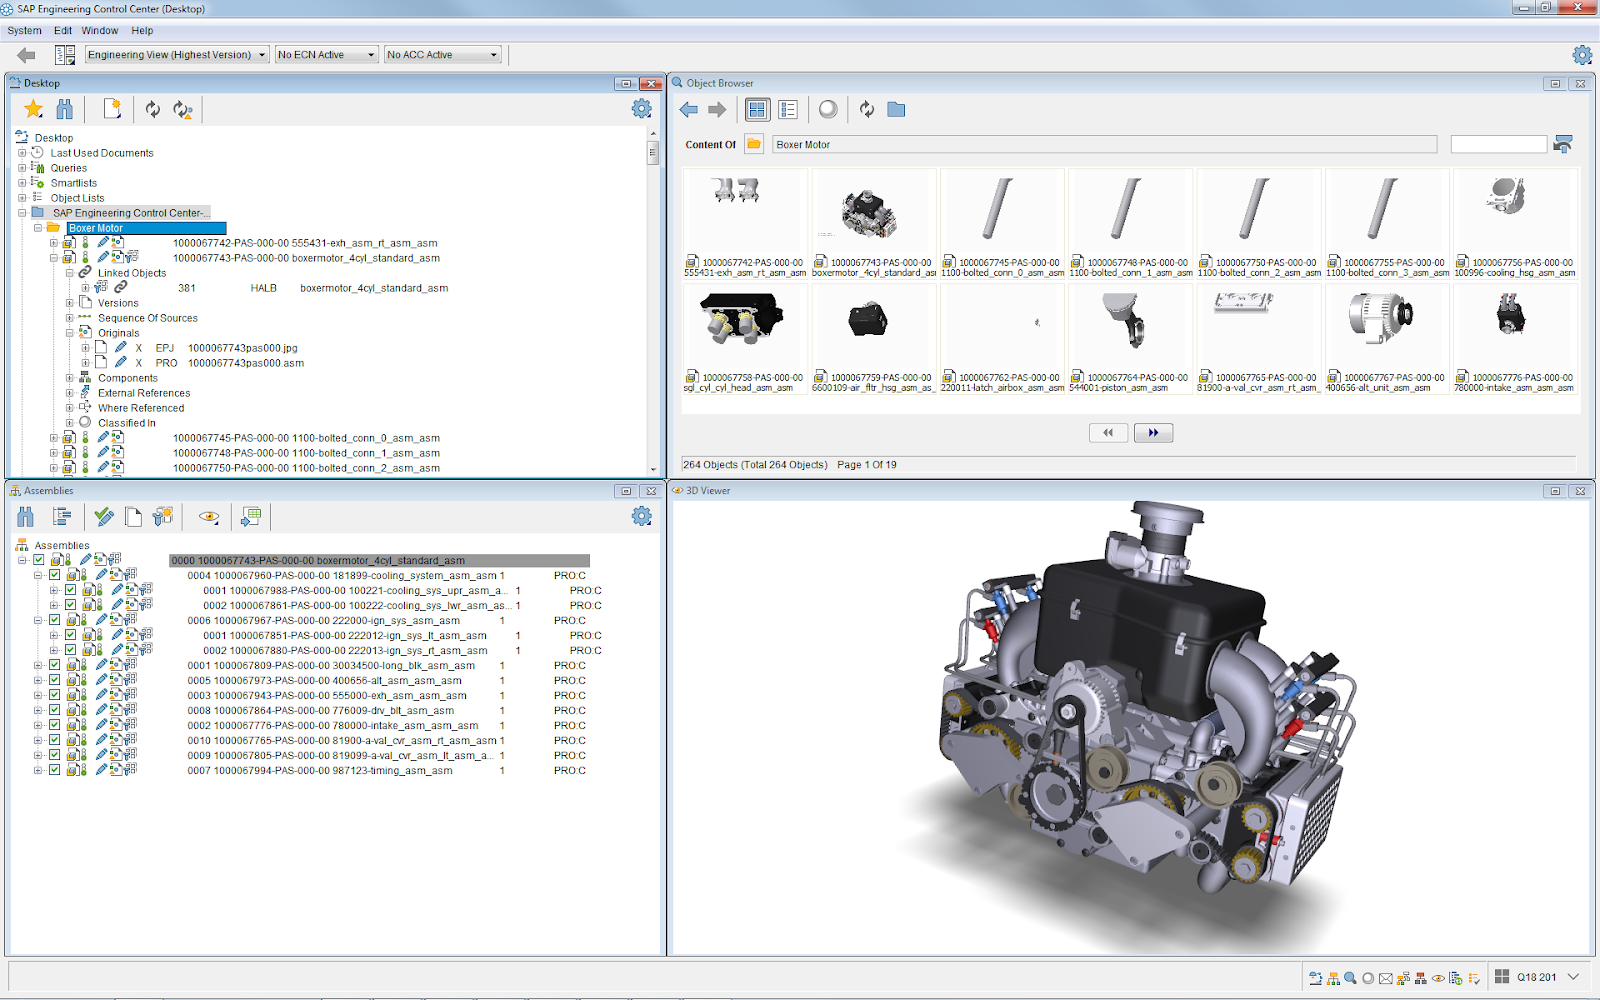Image resolution: width=1600 pixels, height=1000 pixels.
Task: Open the global settings gear at top right
Action: coord(1582,55)
